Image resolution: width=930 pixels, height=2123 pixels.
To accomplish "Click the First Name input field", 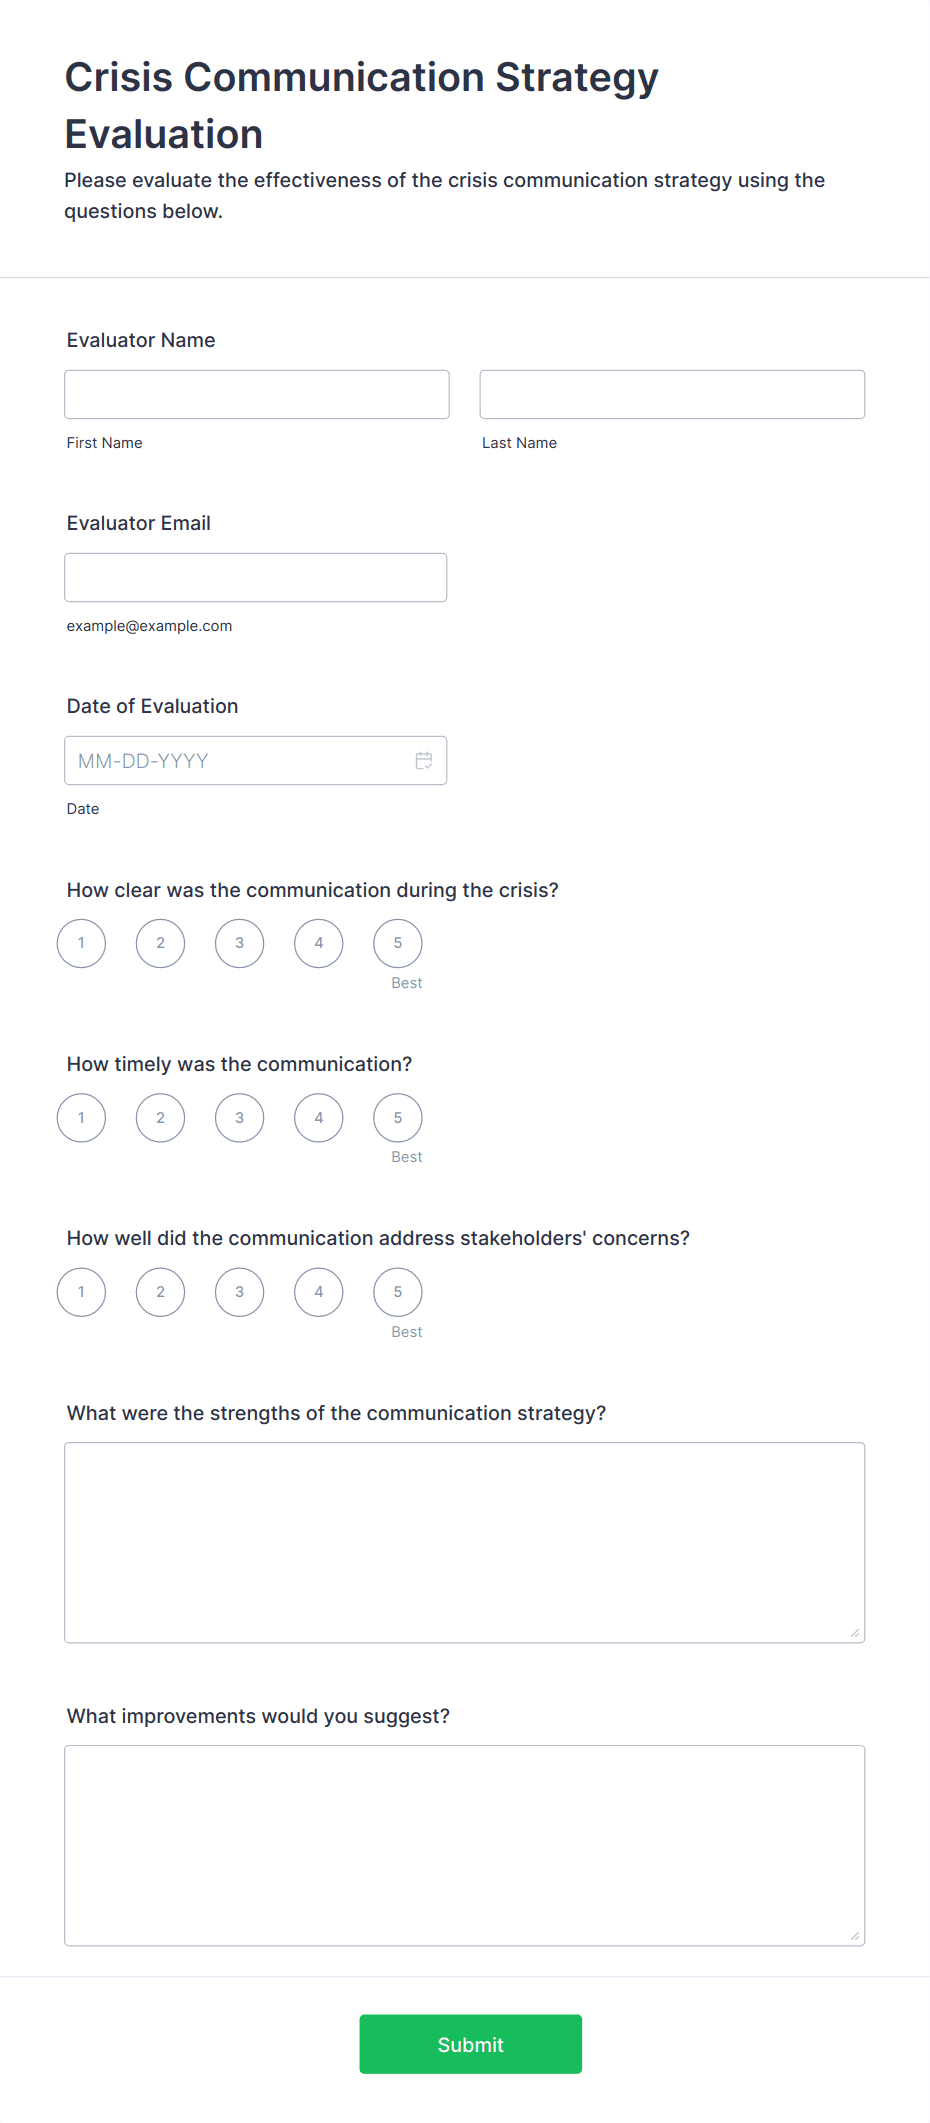I will click(x=257, y=394).
